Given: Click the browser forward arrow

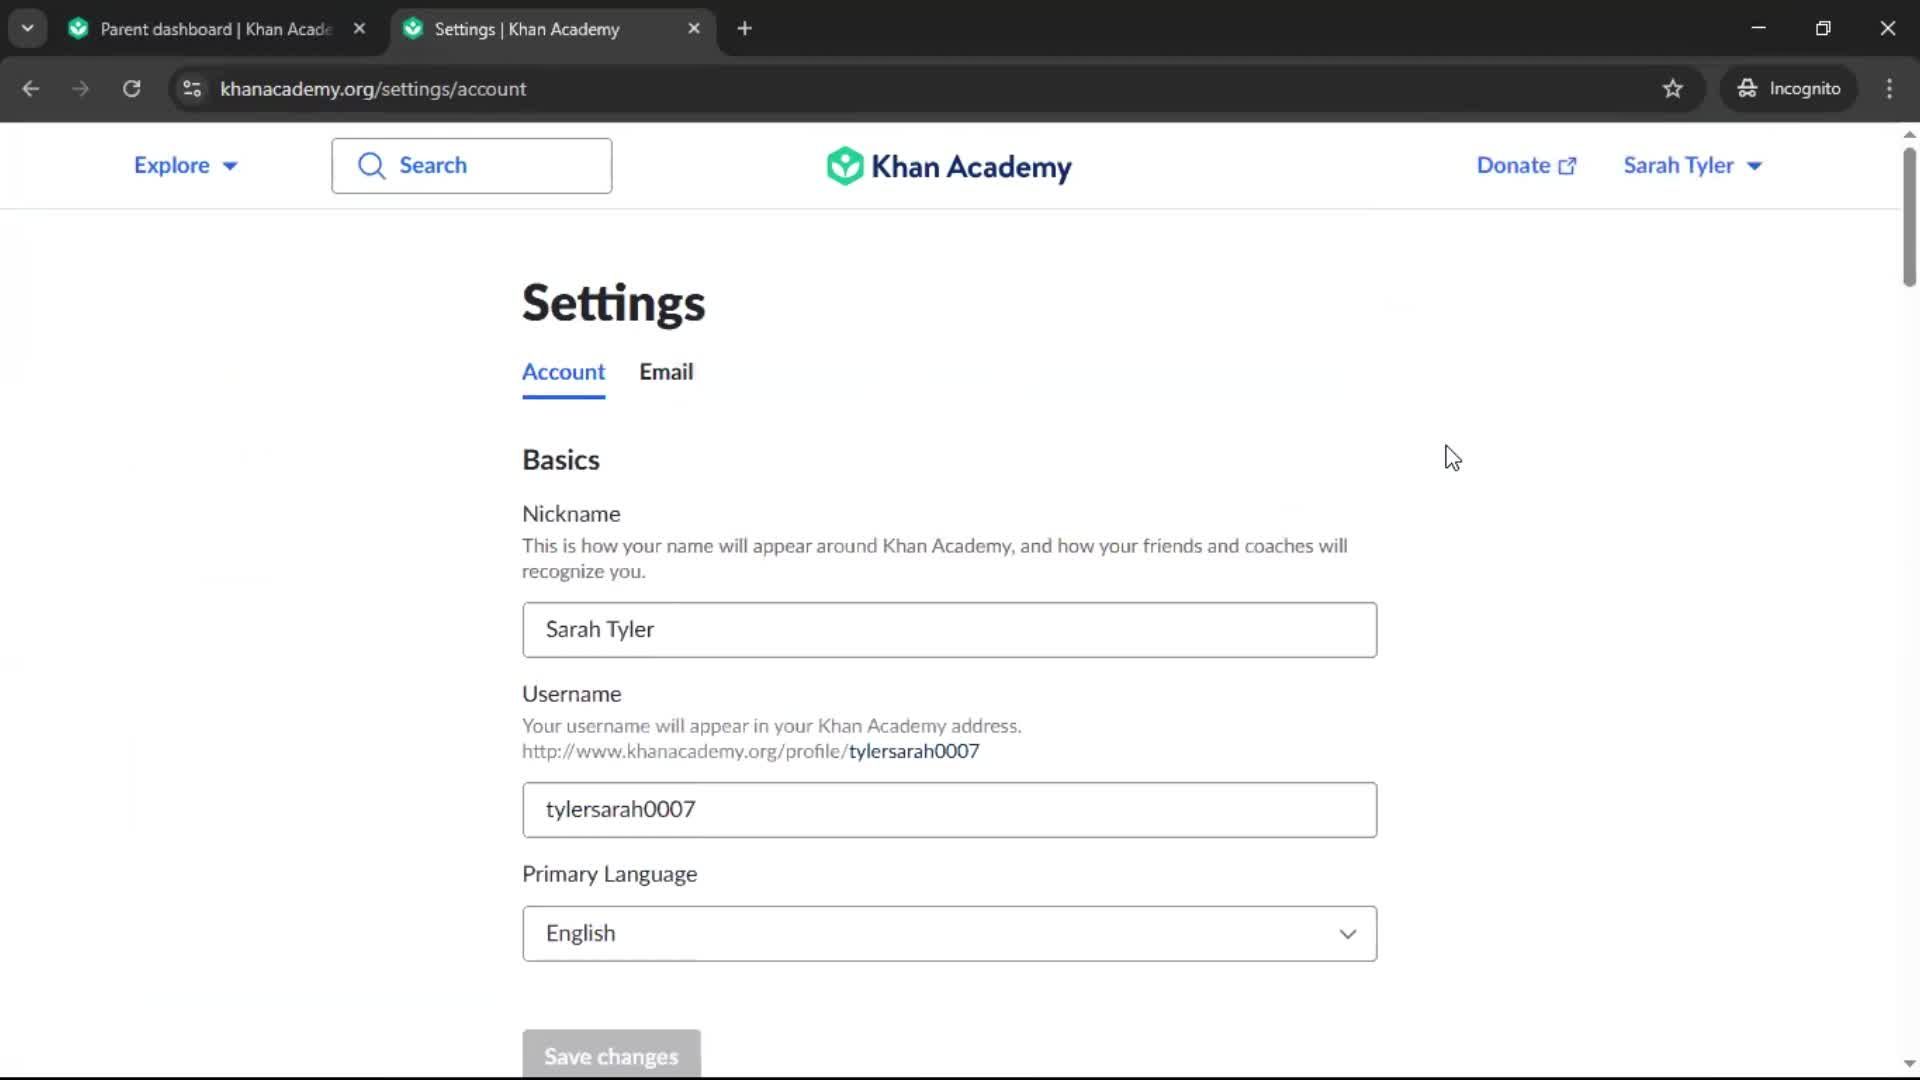Looking at the screenshot, I should [80, 88].
